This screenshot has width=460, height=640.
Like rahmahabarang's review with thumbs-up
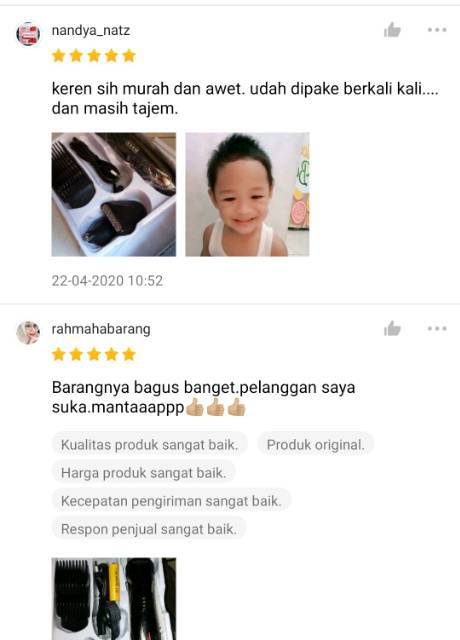point(392,329)
